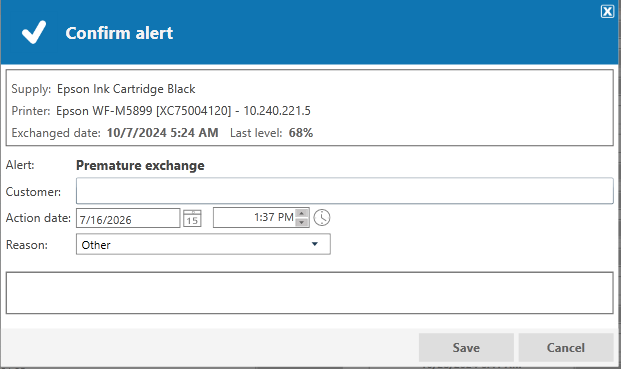Click the exchanged date 10/7/2024 5:24 AM
The image size is (621, 369).
(162, 133)
